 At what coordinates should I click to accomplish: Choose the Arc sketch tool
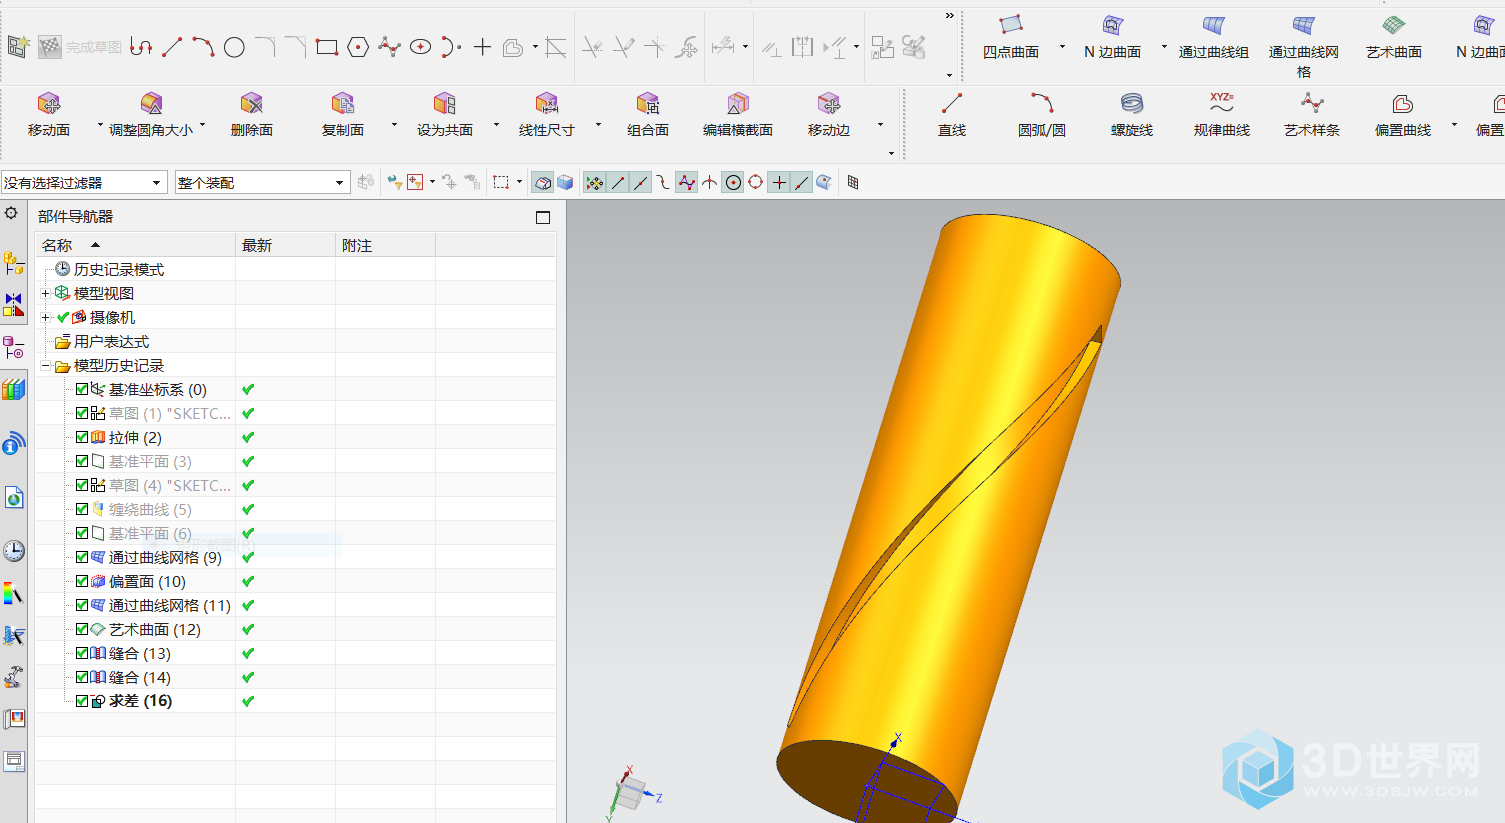click(x=203, y=47)
